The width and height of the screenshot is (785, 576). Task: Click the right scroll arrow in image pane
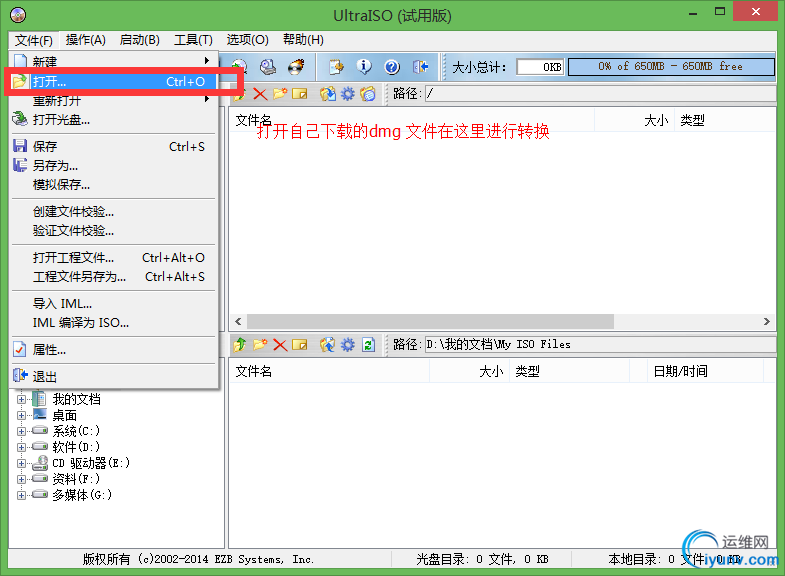pyautogui.click(x=766, y=321)
